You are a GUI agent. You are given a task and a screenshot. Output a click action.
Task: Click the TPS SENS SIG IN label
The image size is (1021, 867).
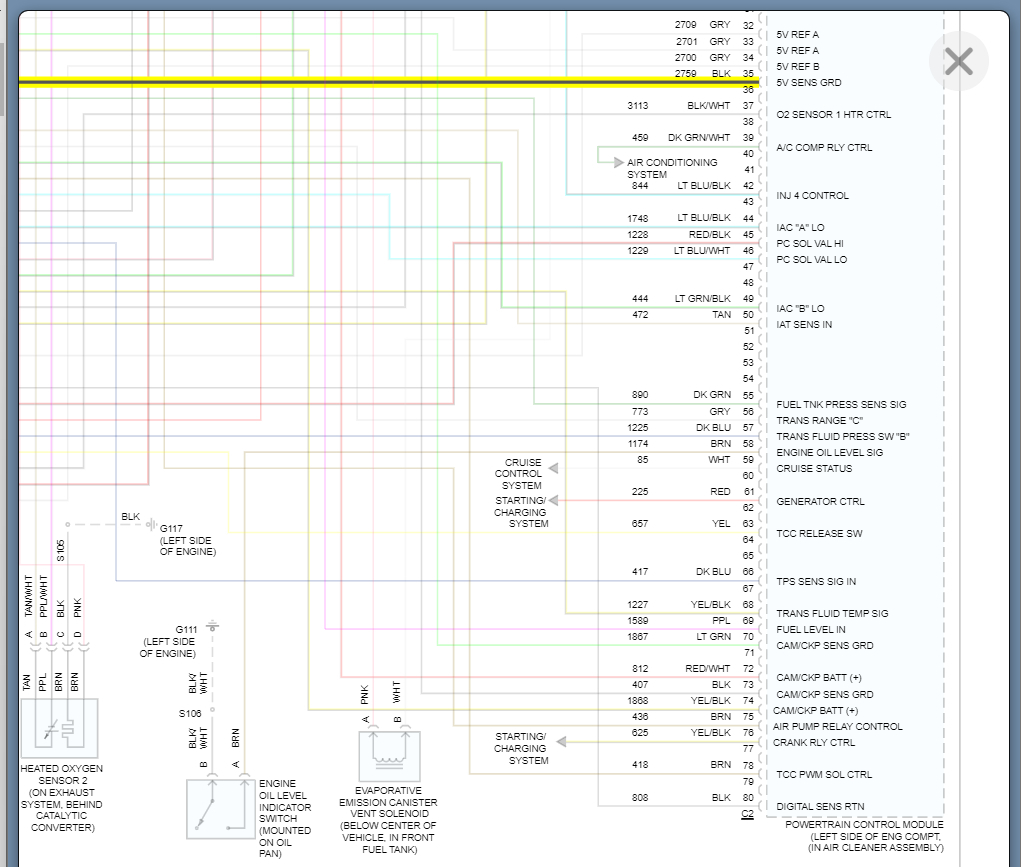tap(816, 582)
